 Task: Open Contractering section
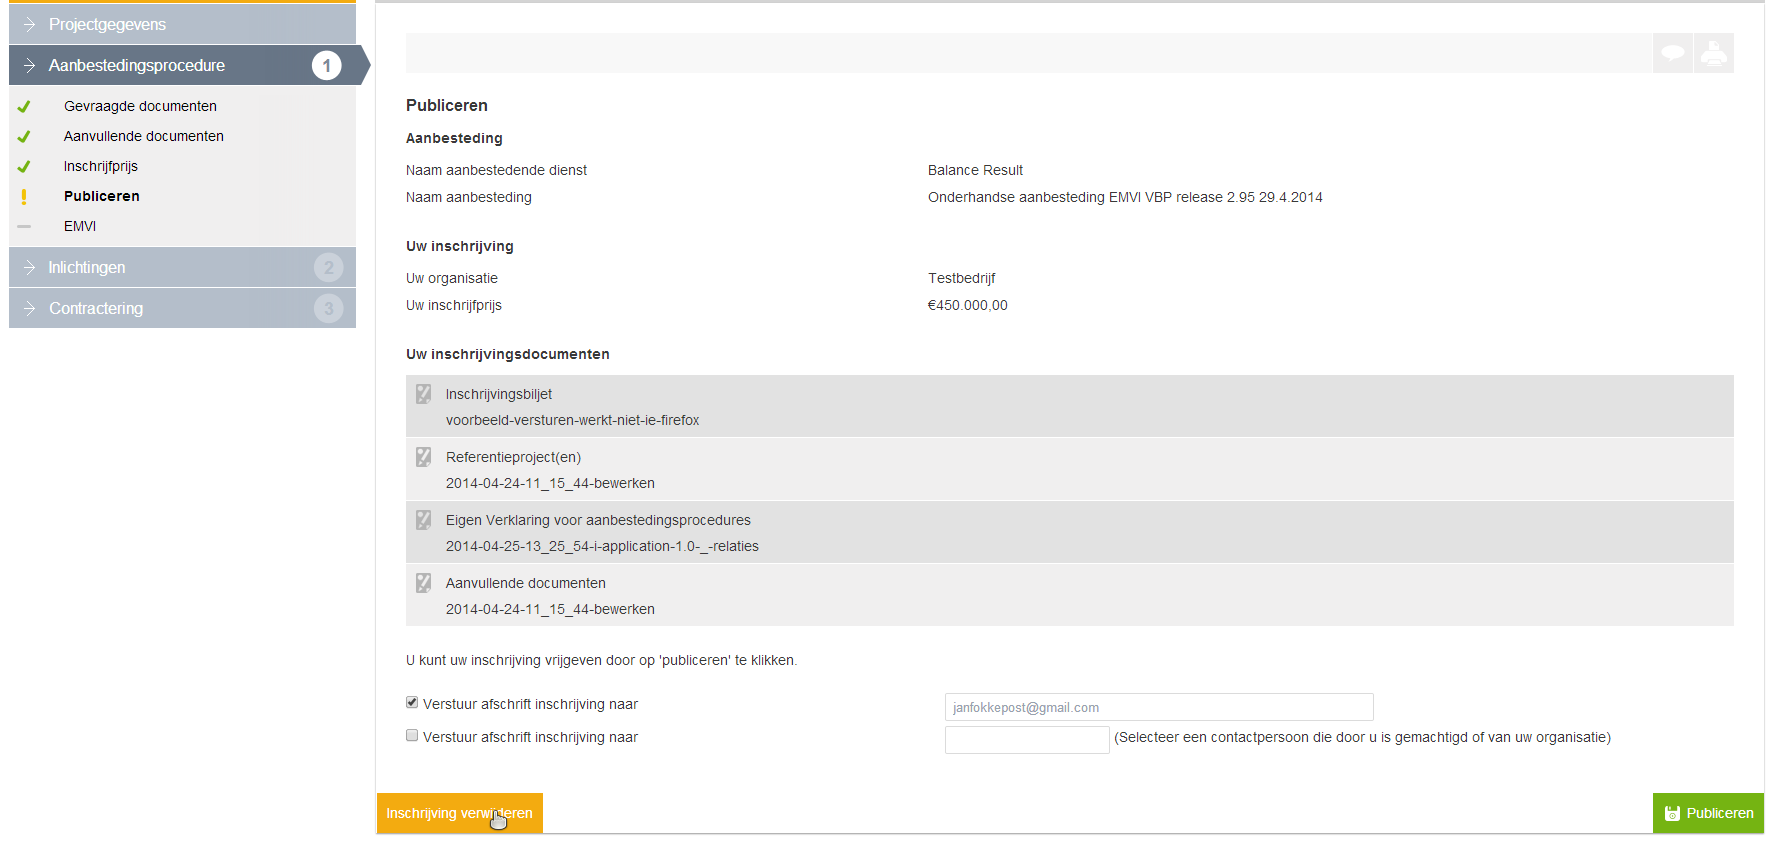coord(182,308)
